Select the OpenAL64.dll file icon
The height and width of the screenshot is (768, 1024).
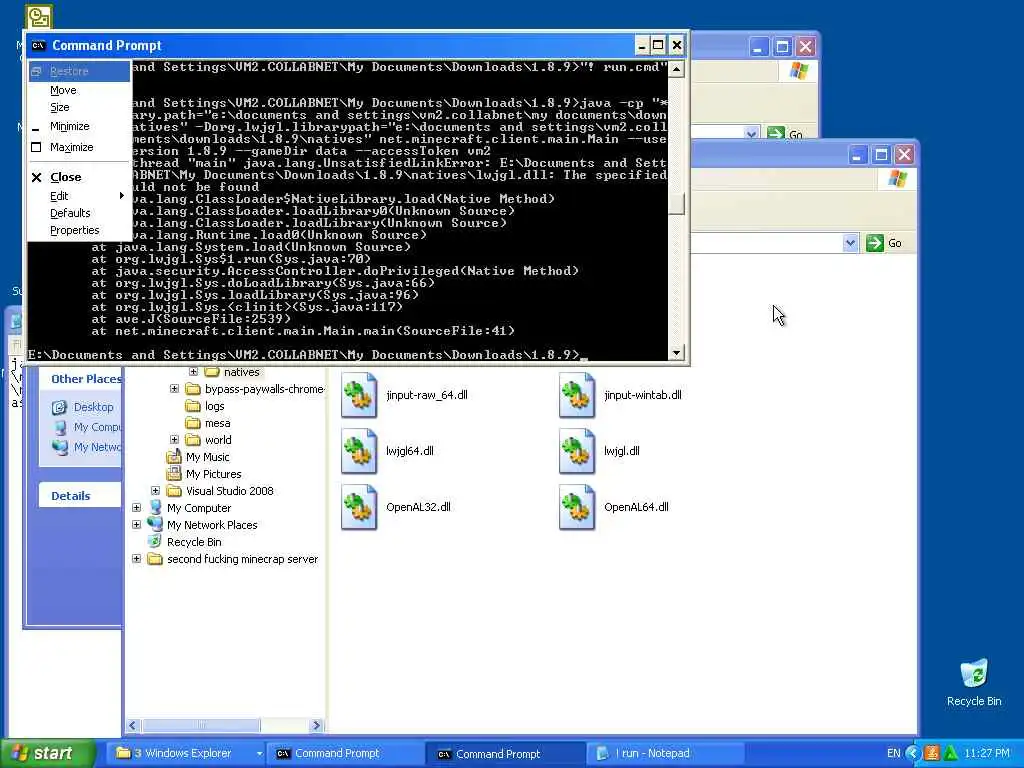click(577, 507)
